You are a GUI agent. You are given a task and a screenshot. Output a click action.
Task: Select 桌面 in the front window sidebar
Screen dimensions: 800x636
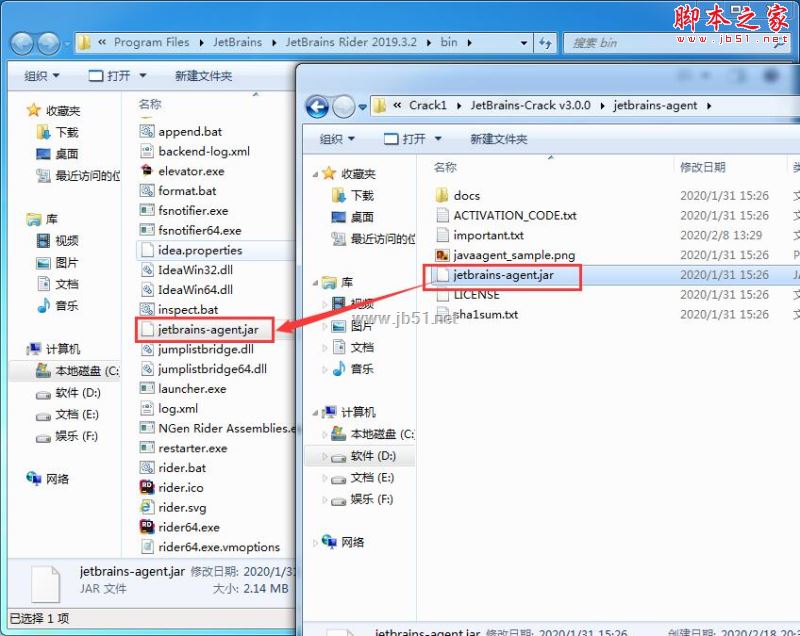(x=362, y=217)
